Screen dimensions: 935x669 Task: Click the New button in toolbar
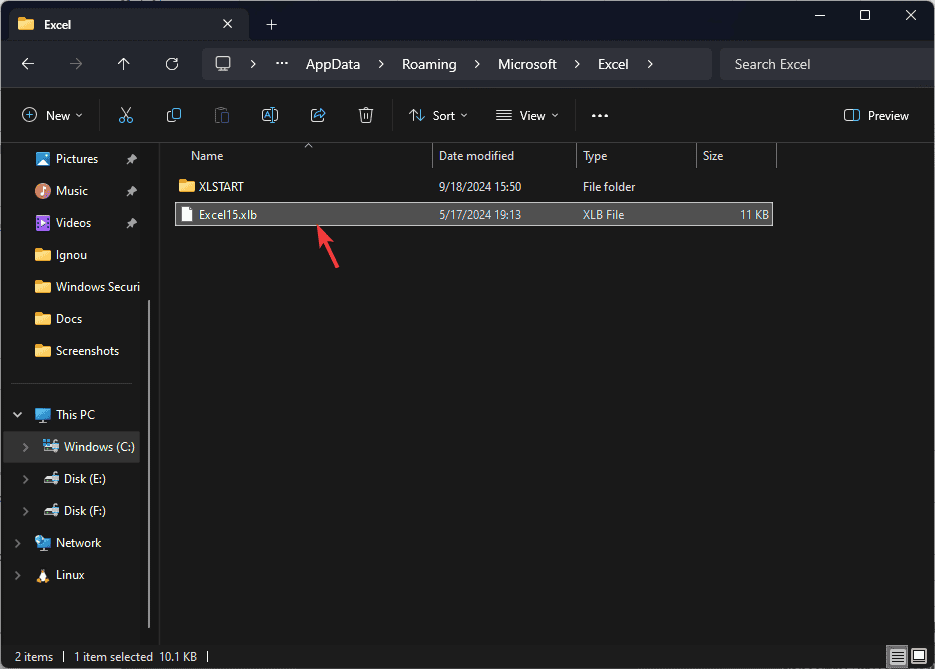point(52,116)
